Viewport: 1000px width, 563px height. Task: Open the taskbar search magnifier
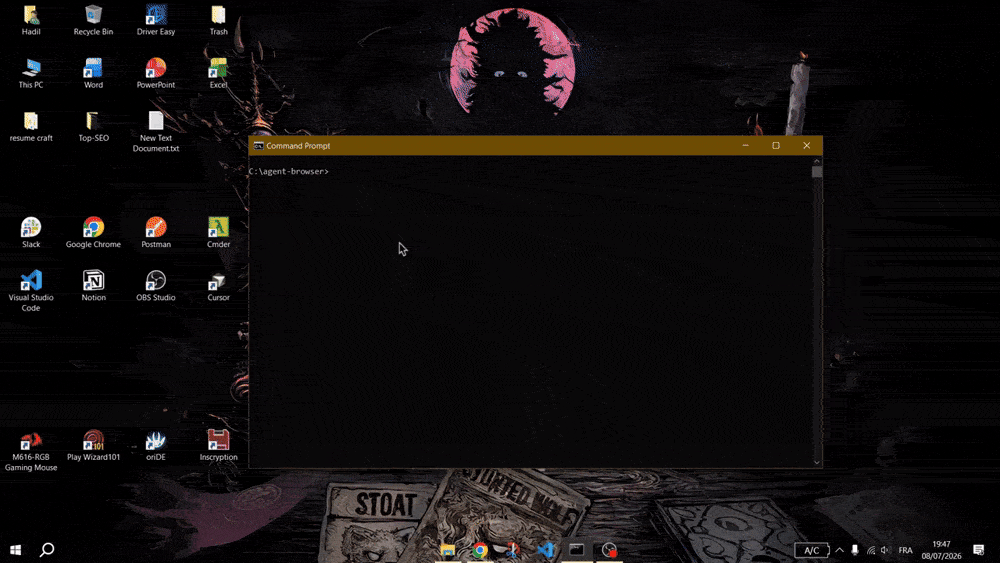[x=47, y=550]
